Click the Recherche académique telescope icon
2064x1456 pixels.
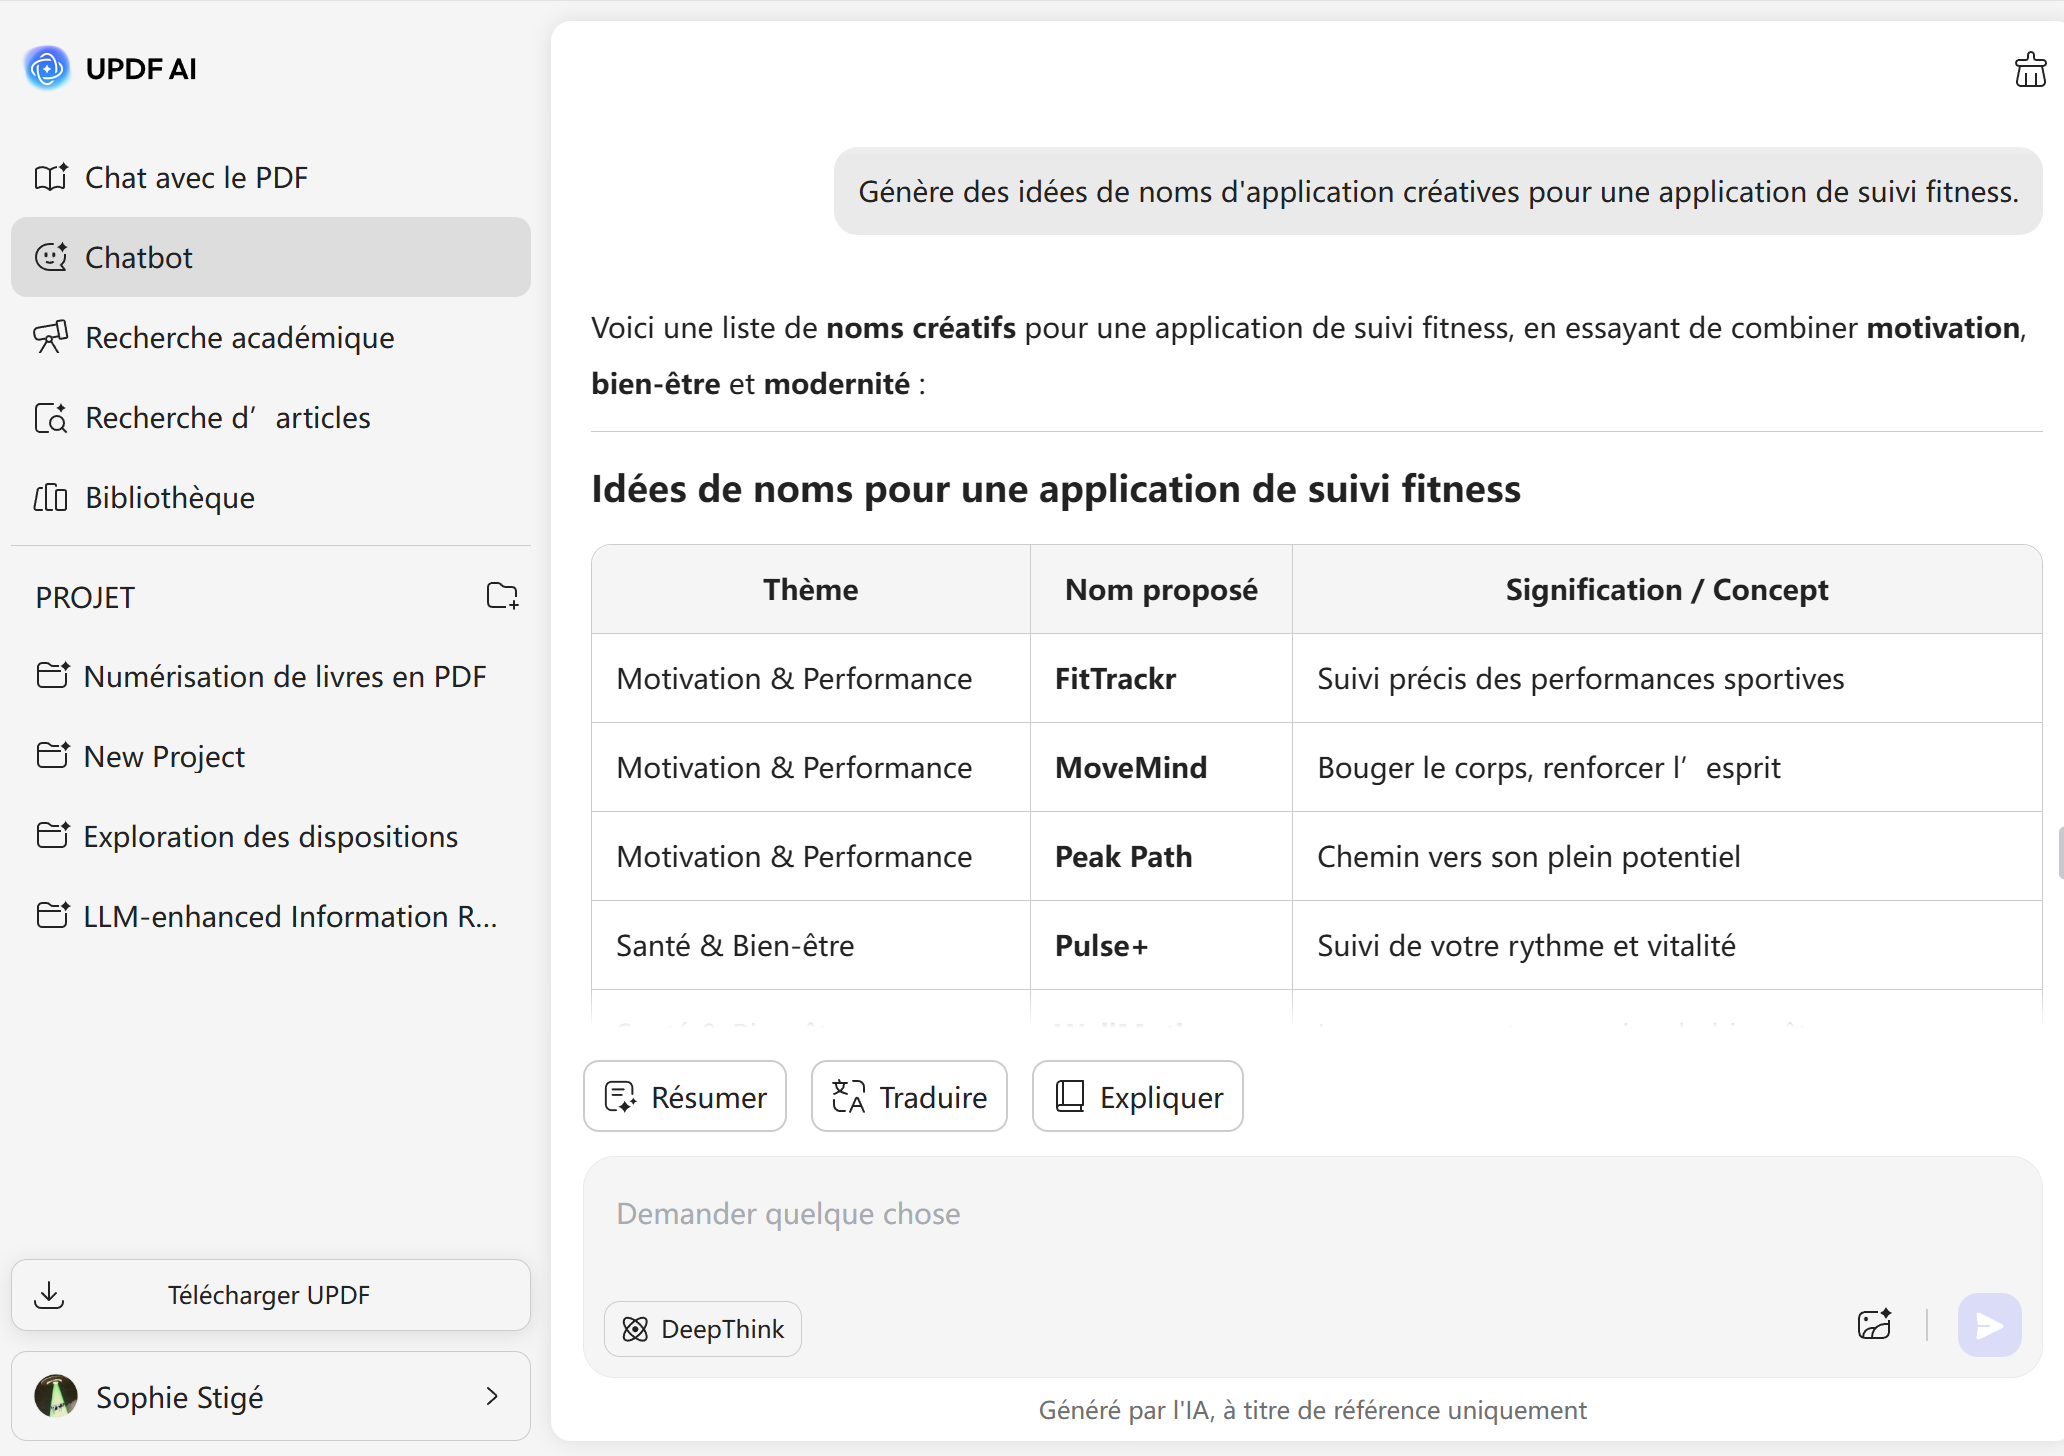50,337
